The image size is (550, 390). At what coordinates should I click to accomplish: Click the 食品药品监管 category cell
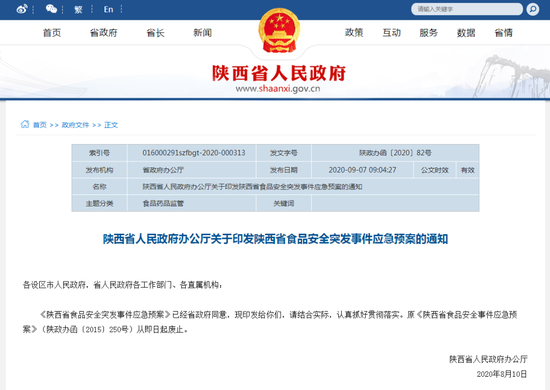[x=192, y=203]
